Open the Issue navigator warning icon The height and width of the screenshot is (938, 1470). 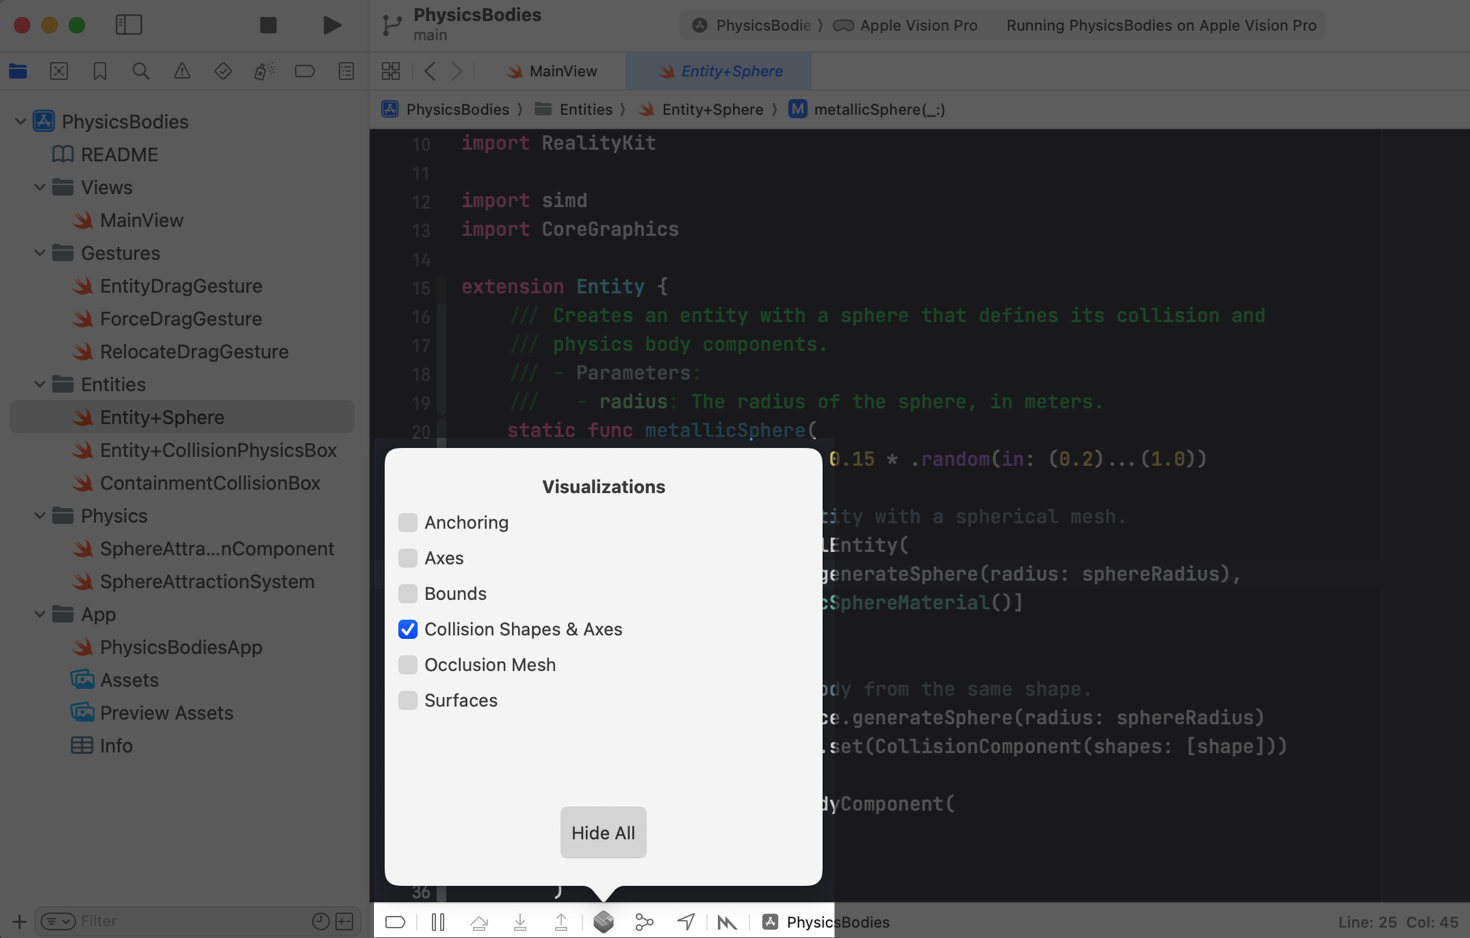tap(182, 71)
